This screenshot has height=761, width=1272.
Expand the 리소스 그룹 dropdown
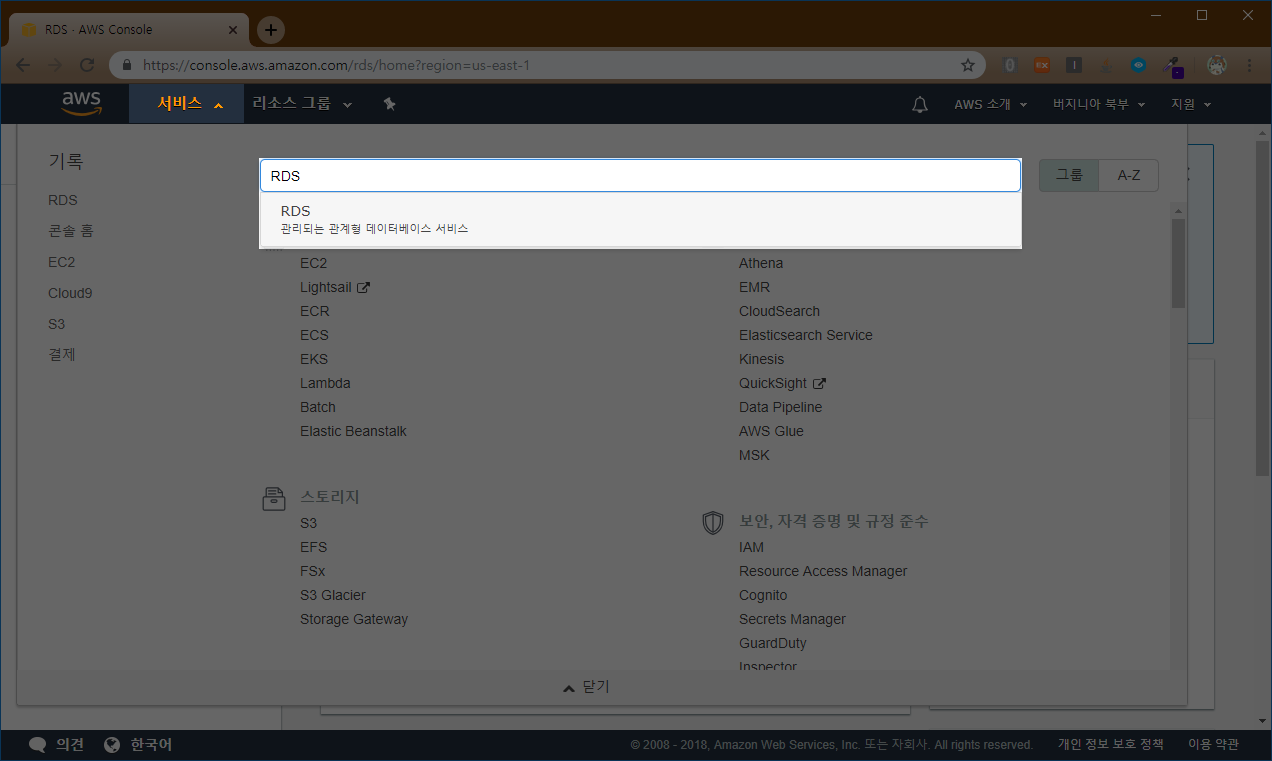click(x=302, y=104)
